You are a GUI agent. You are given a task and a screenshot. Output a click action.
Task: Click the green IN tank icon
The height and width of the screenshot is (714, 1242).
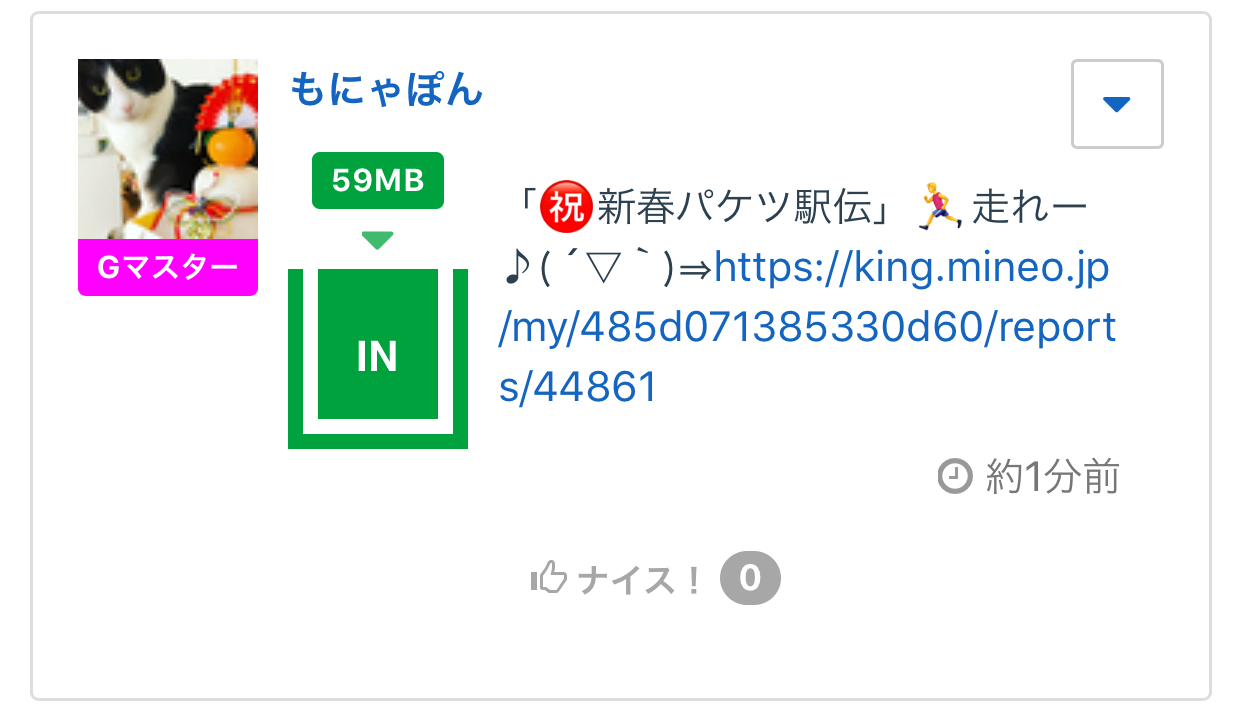tap(377, 355)
